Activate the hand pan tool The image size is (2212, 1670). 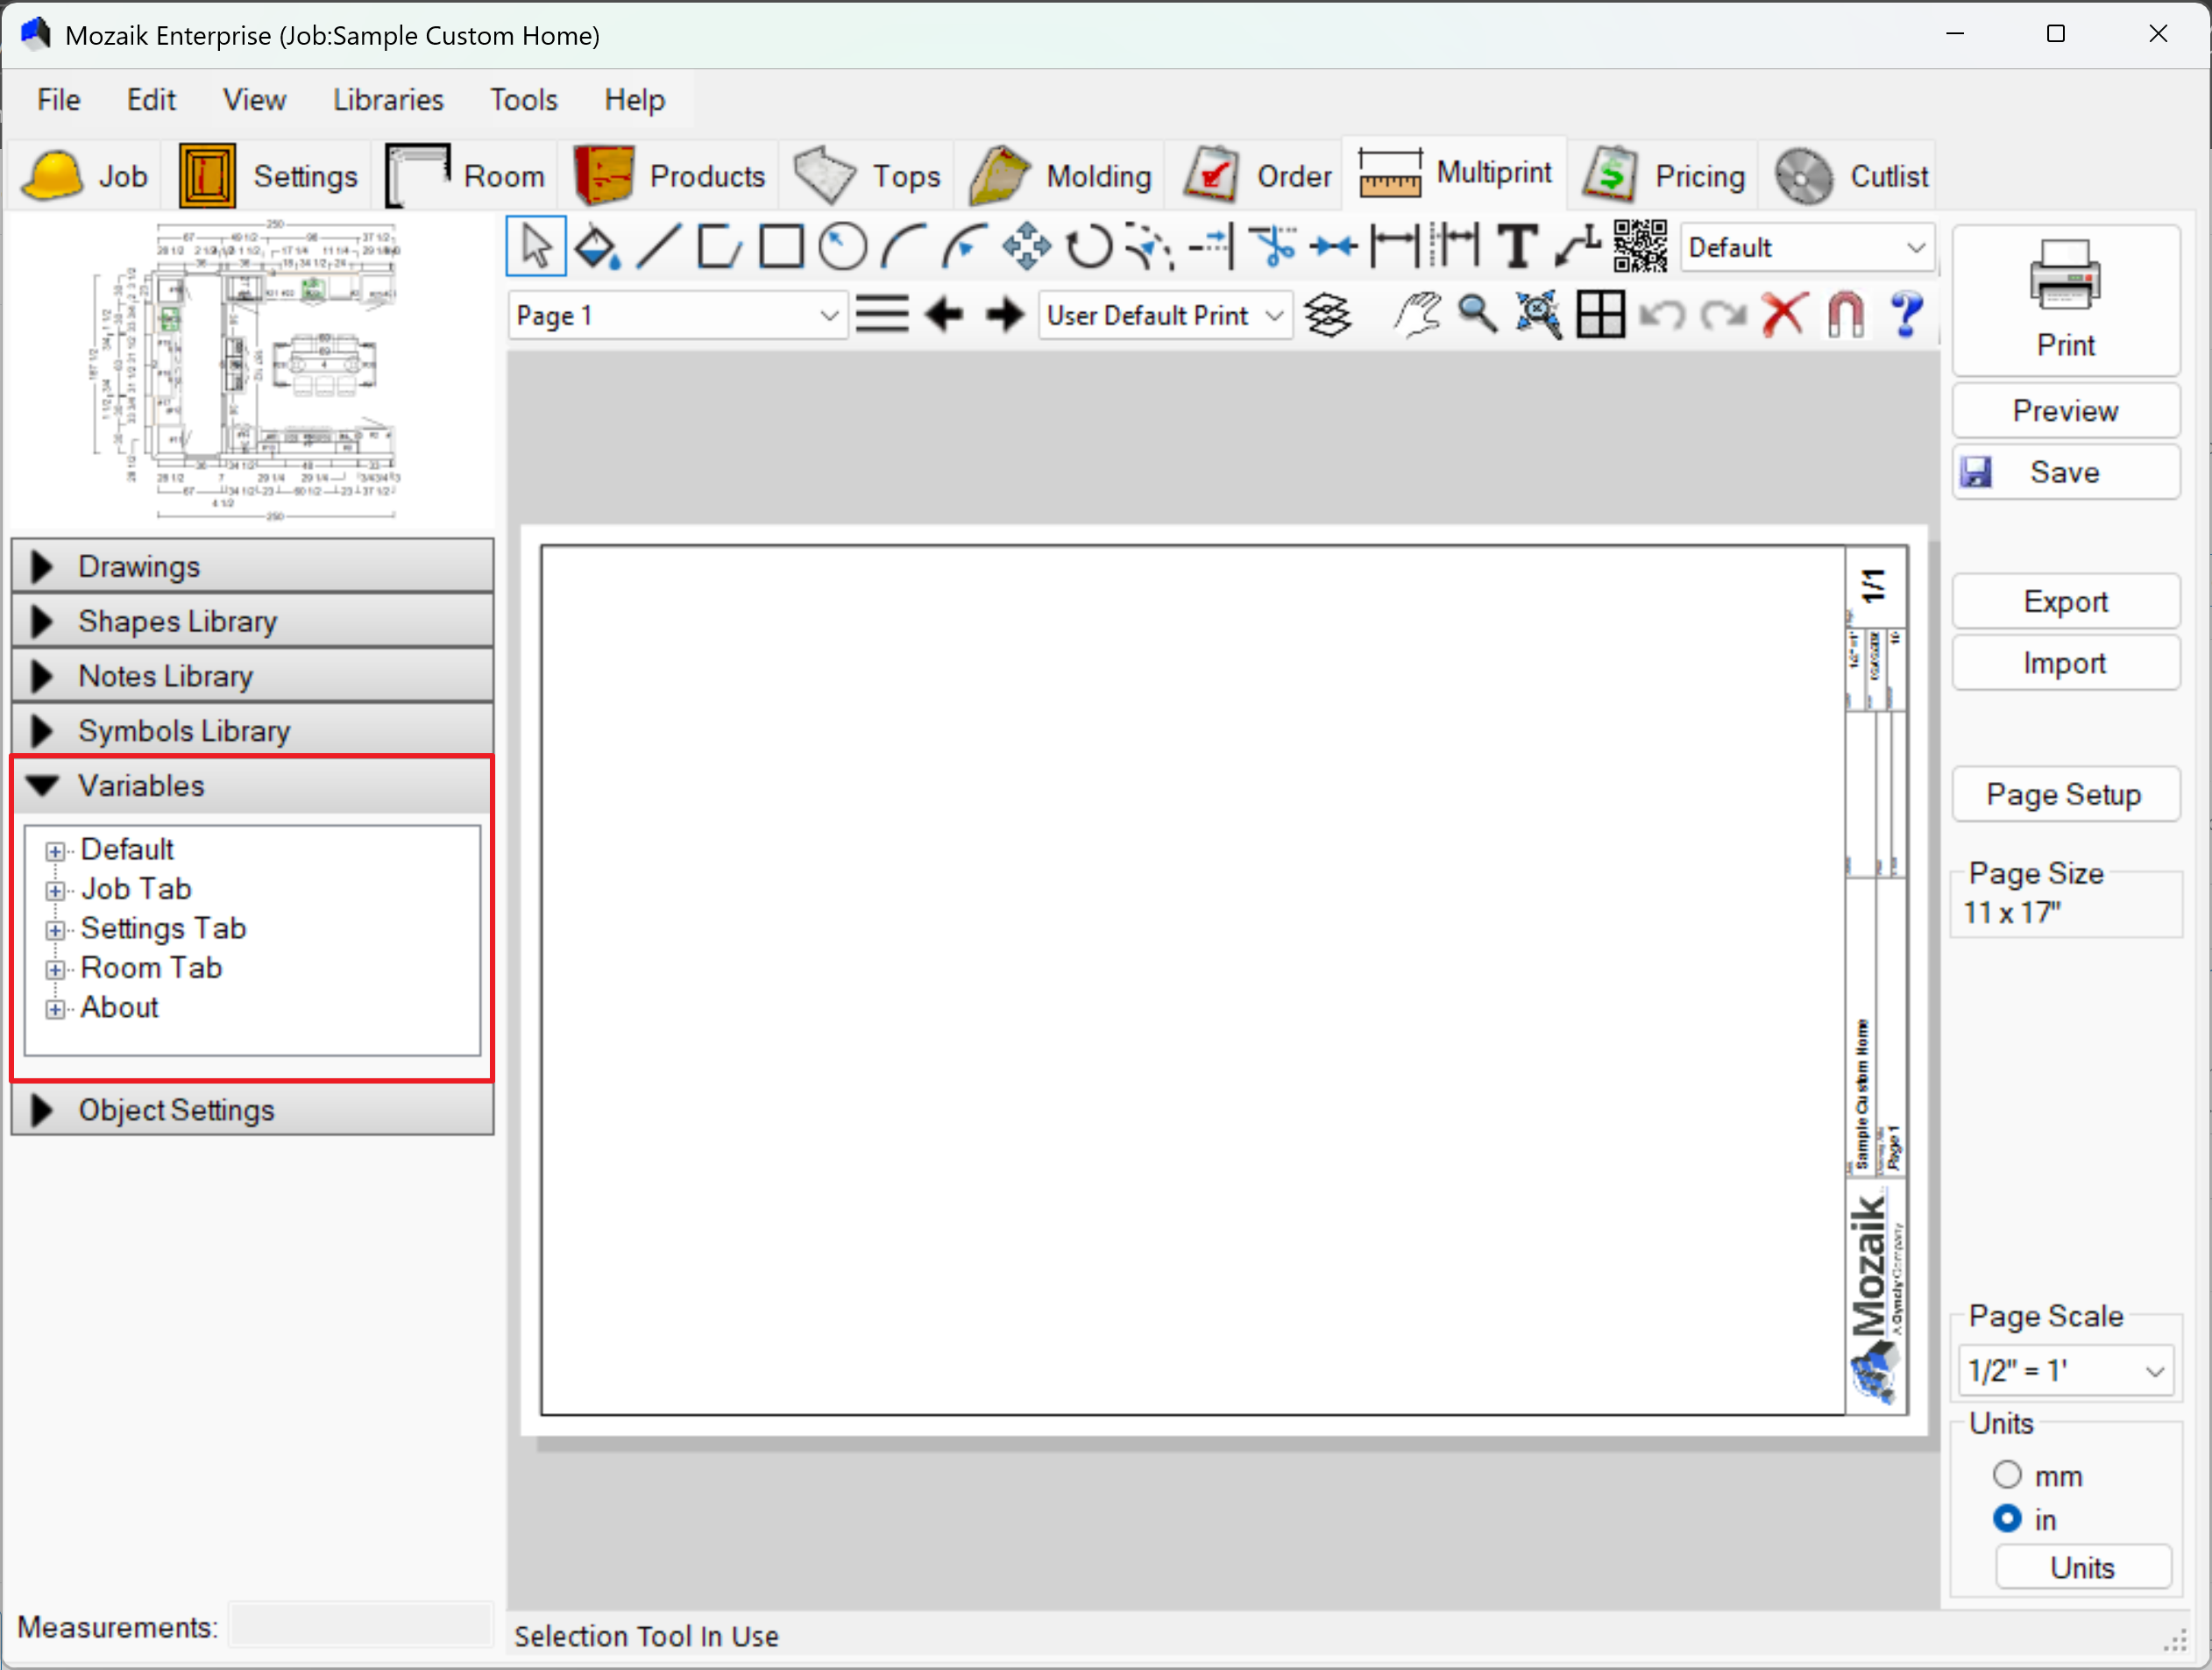pos(1417,316)
